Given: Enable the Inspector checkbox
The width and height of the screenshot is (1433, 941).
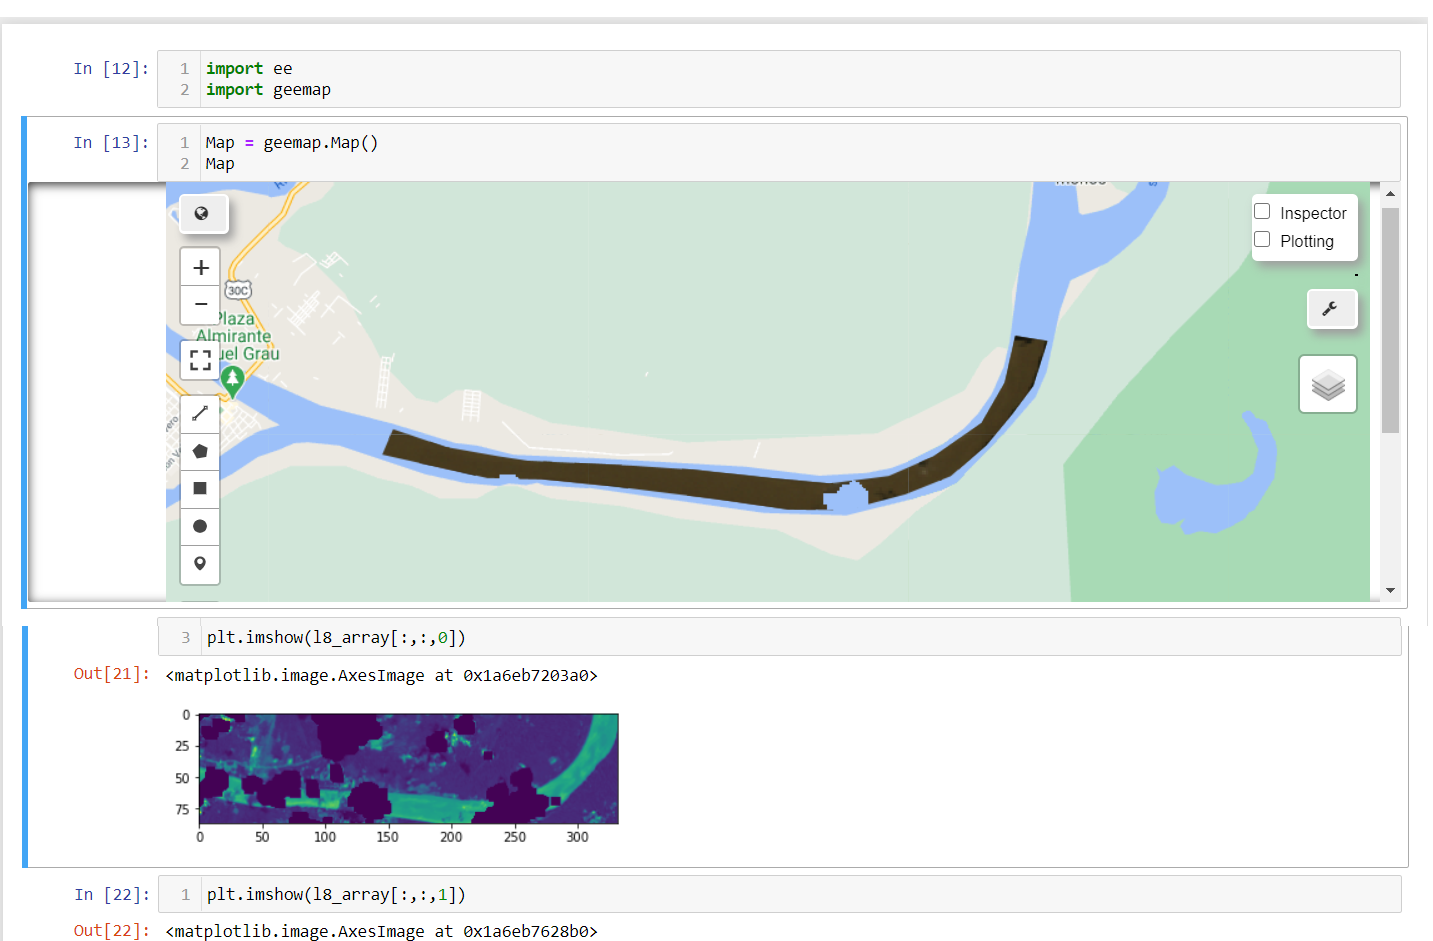Looking at the screenshot, I should click(1262, 210).
